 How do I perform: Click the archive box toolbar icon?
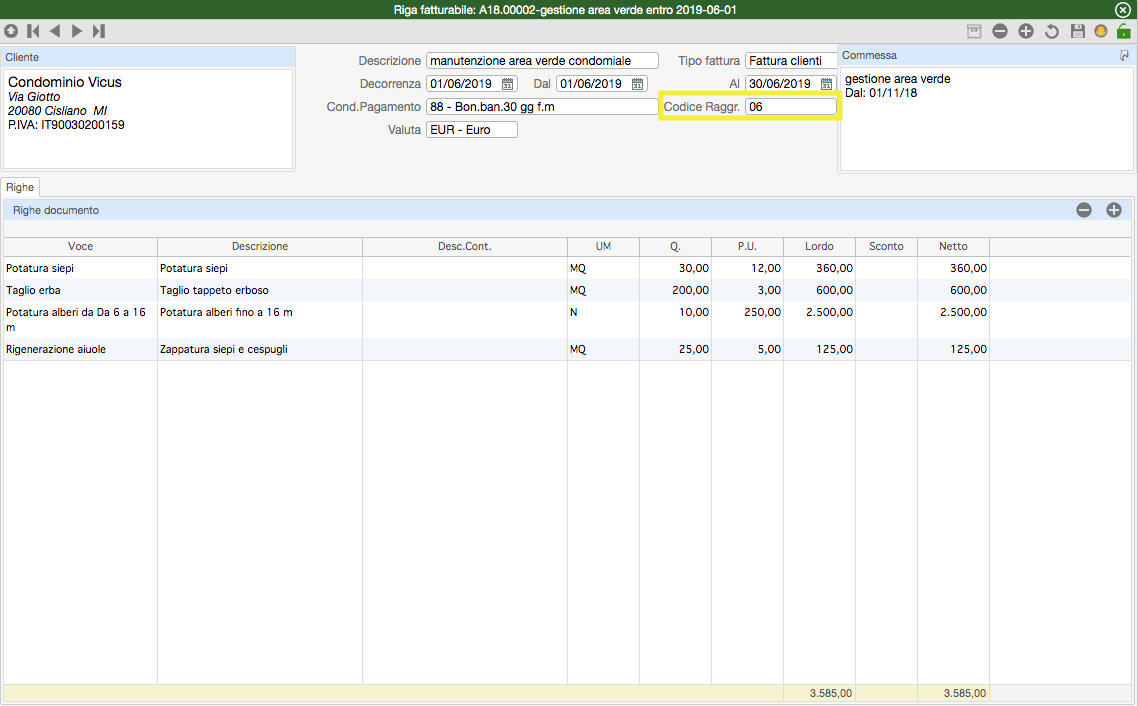pos(974,30)
